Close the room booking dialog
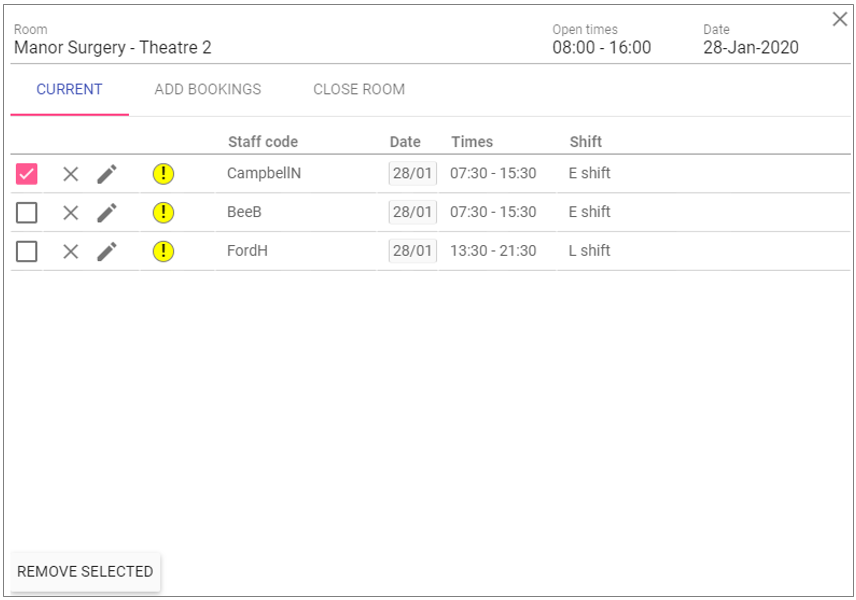 point(840,19)
